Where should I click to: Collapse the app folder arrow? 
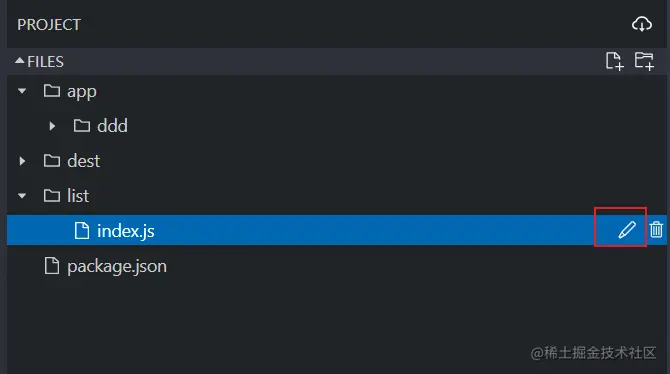pos(22,91)
